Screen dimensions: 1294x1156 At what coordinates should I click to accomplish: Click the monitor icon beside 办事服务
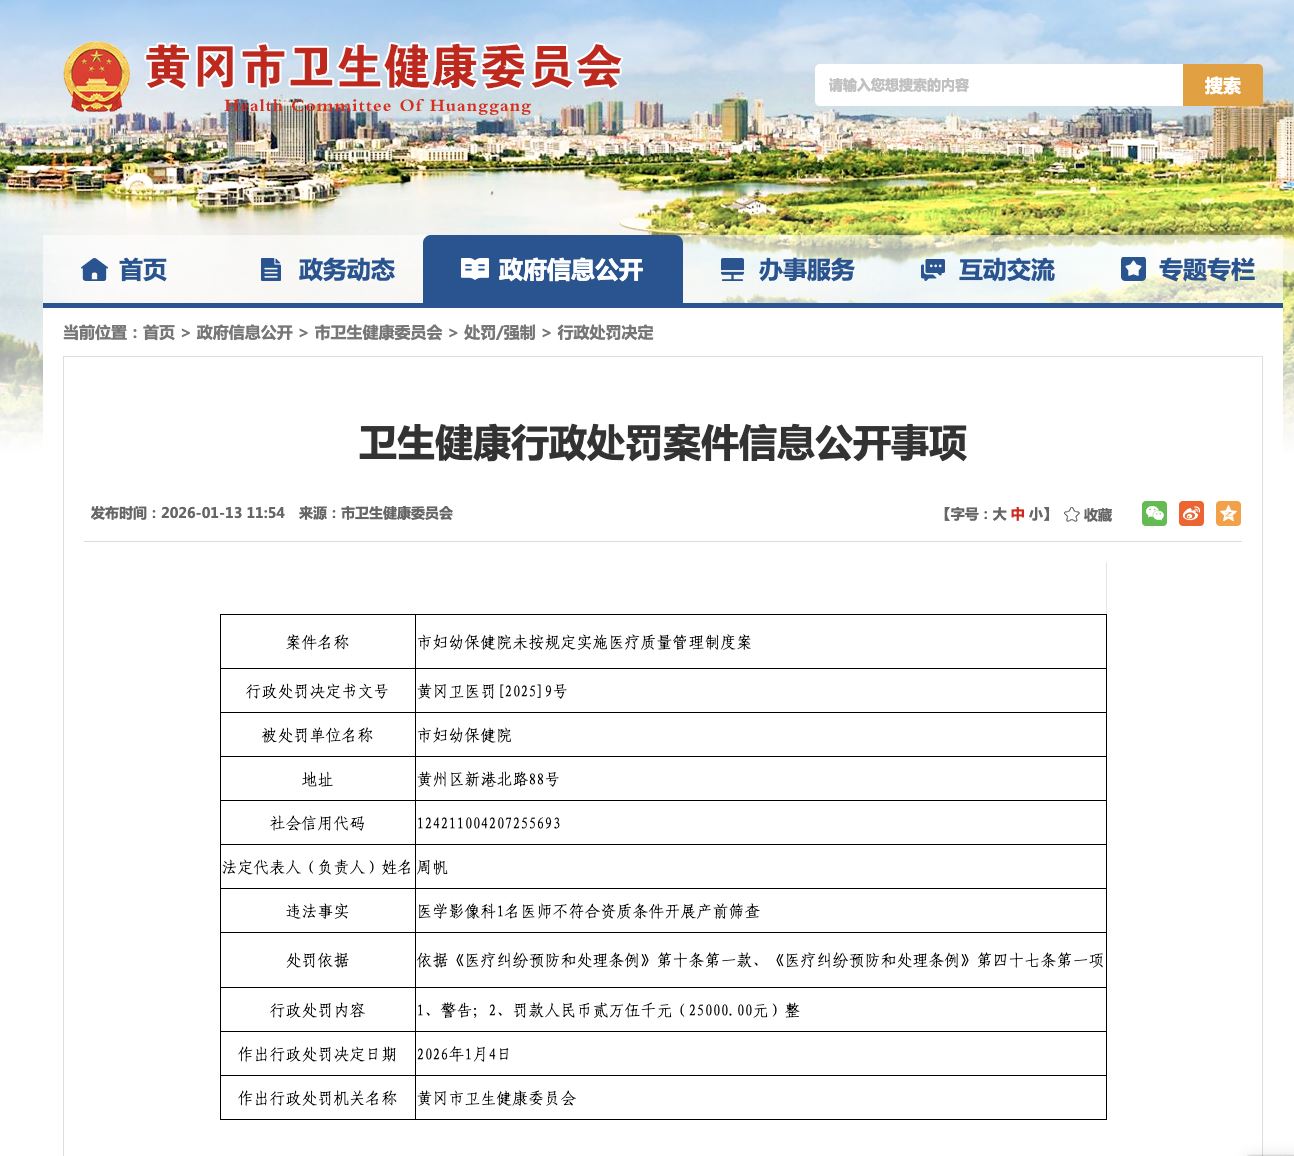(732, 270)
